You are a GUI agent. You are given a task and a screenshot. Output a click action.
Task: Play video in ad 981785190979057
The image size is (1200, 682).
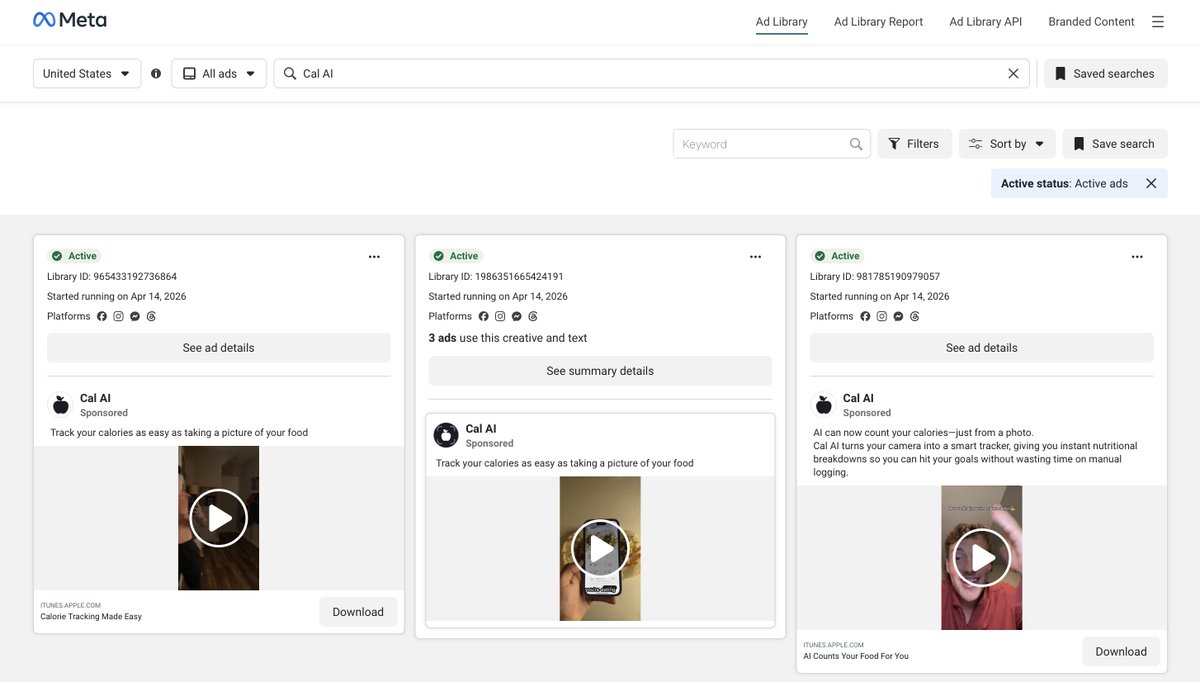(982, 558)
